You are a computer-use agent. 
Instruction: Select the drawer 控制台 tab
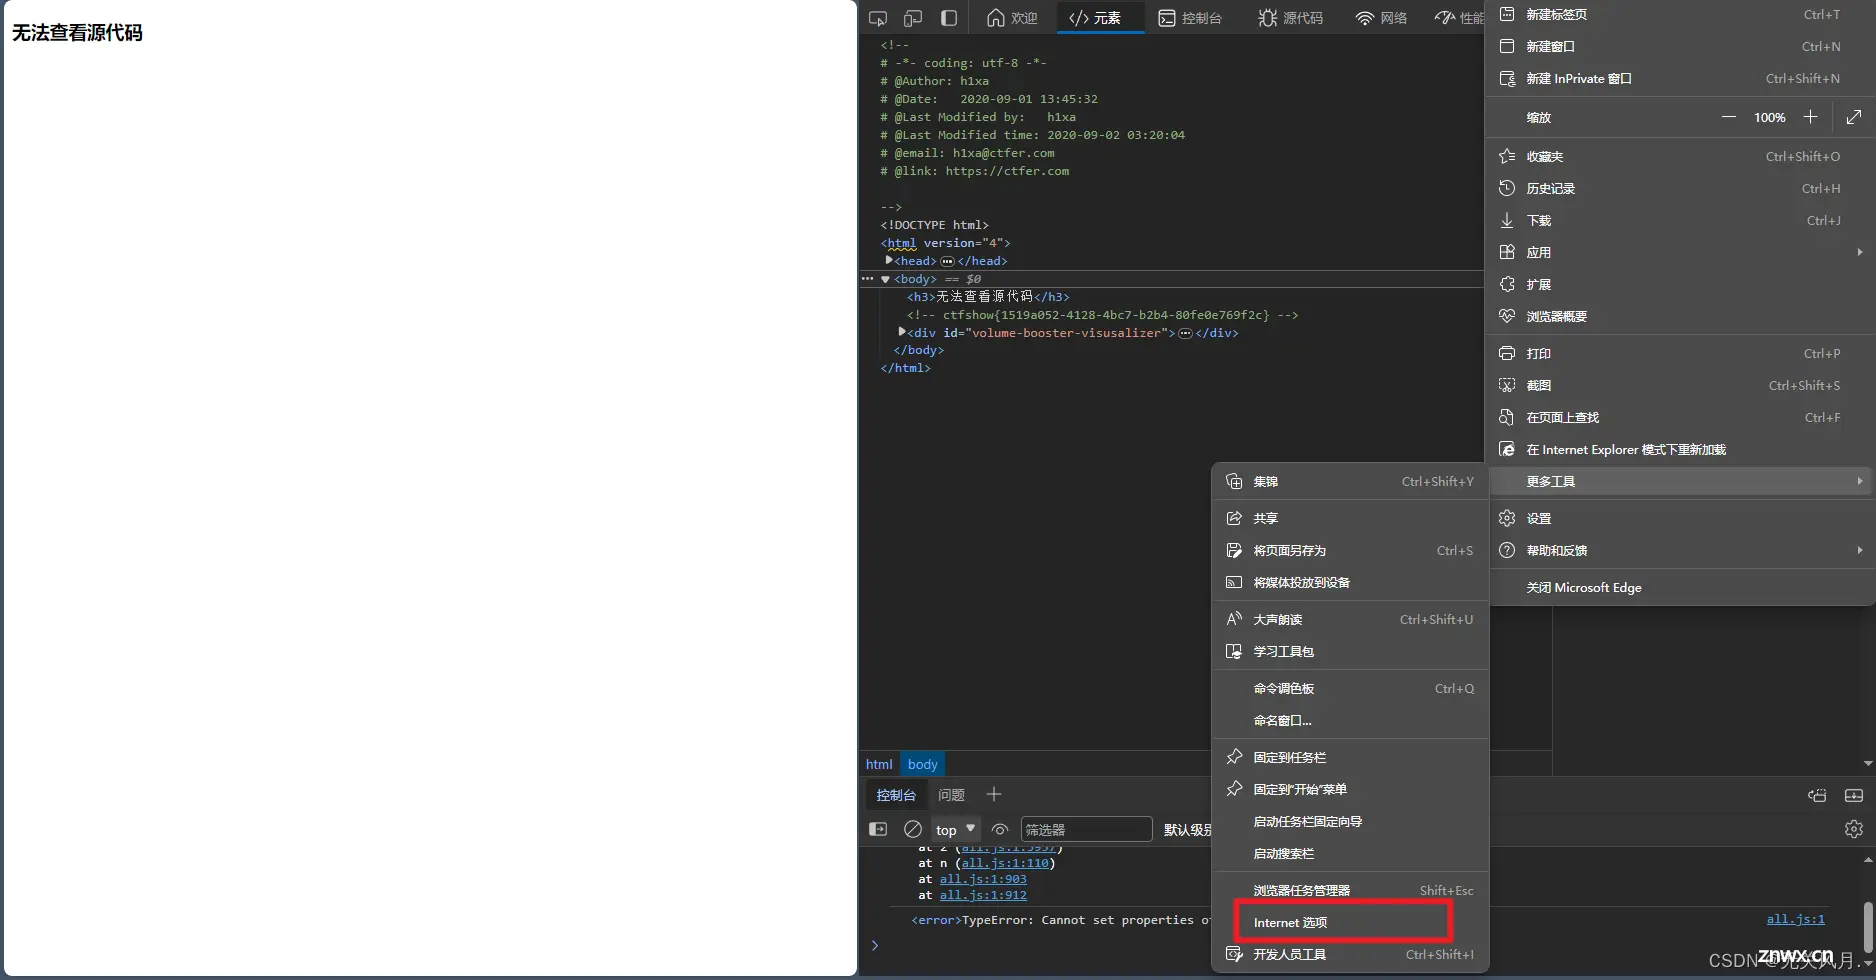click(x=896, y=795)
